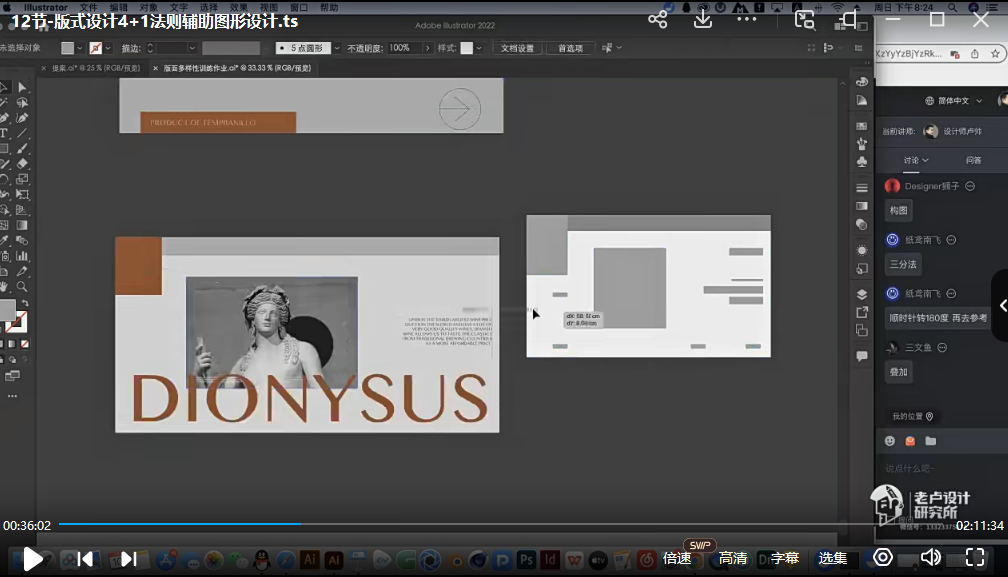The image size is (1008, 577).
Task: Select the Type tool in Illustrator toolbar
Action: pyautogui.click(x=5, y=133)
